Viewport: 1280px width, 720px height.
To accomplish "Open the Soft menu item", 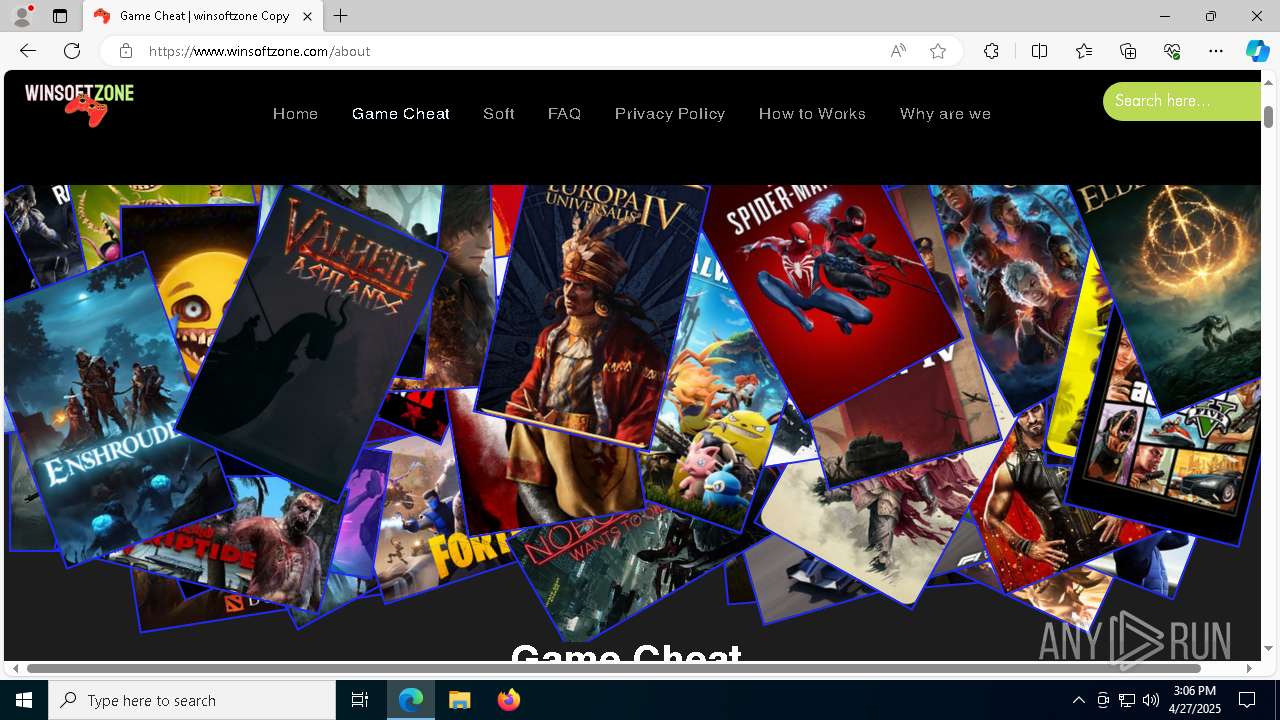I will [499, 114].
